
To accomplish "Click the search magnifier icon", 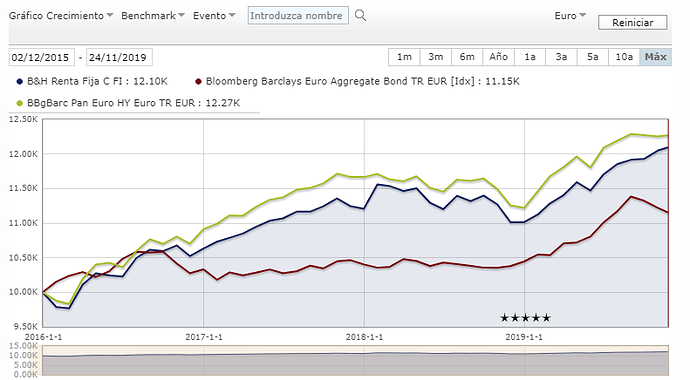I will [x=360, y=16].
